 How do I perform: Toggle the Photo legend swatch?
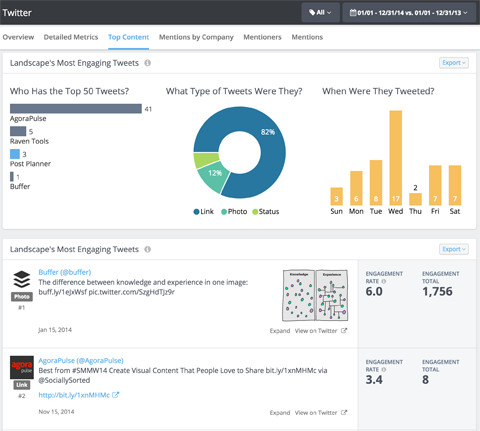[224, 212]
